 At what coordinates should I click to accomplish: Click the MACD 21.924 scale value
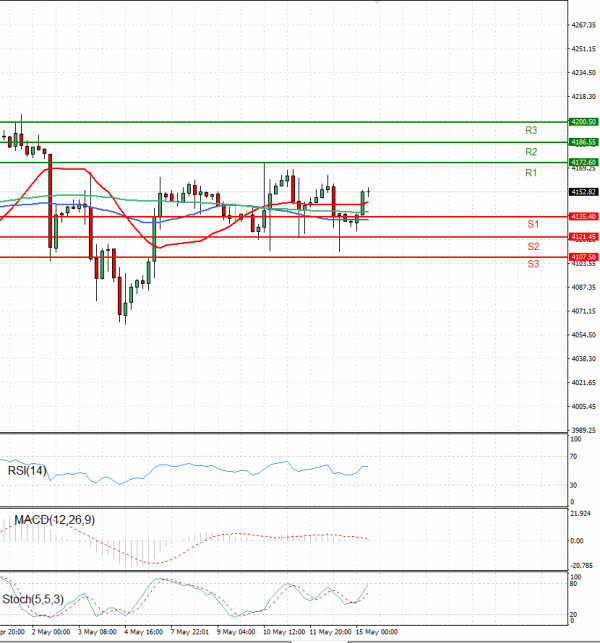pos(580,514)
